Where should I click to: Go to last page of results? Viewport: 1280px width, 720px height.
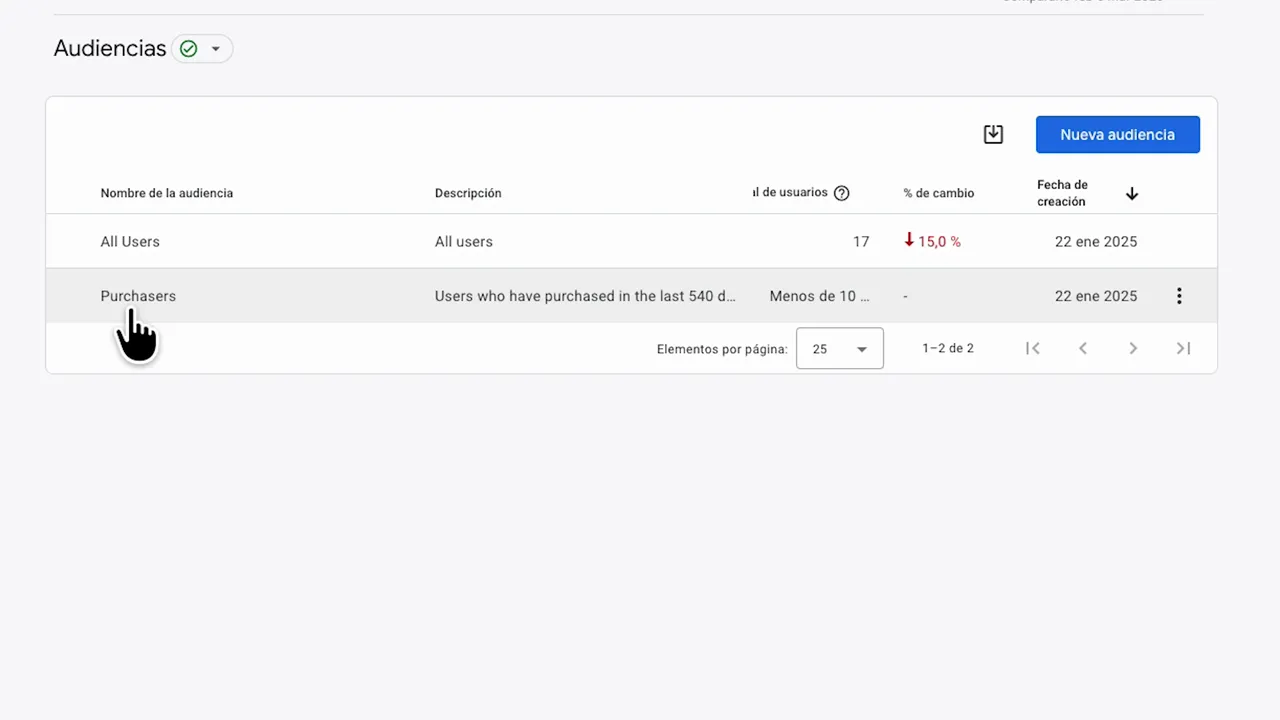[1183, 348]
